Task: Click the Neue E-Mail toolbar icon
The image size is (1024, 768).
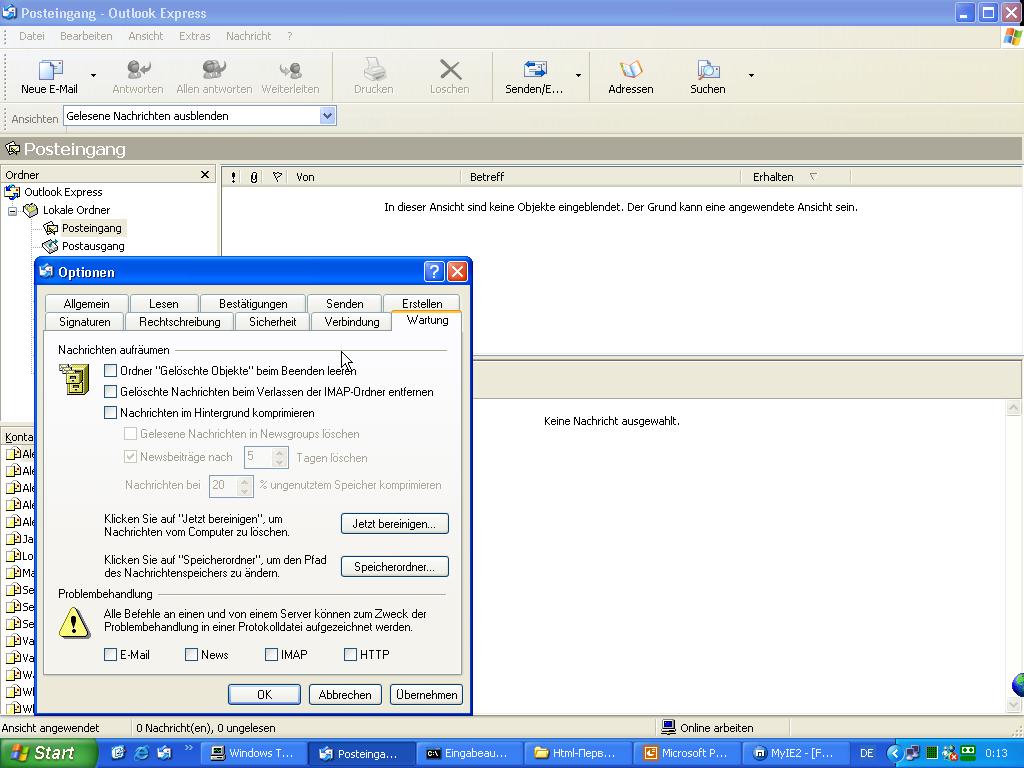Action: (50, 70)
